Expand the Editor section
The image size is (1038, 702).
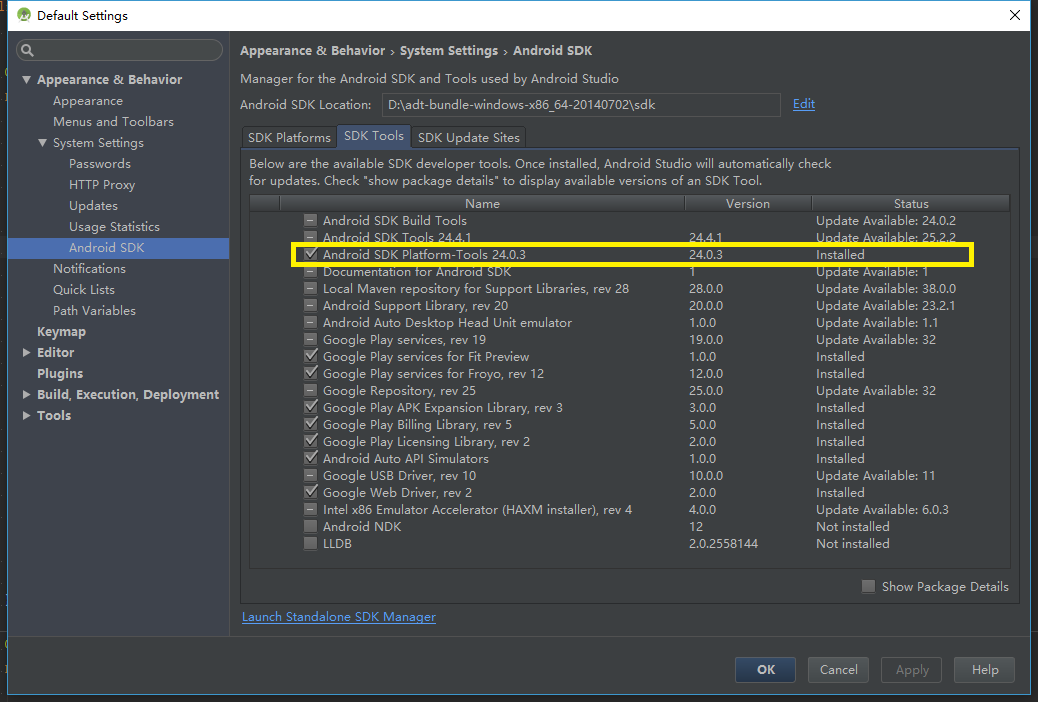(27, 352)
